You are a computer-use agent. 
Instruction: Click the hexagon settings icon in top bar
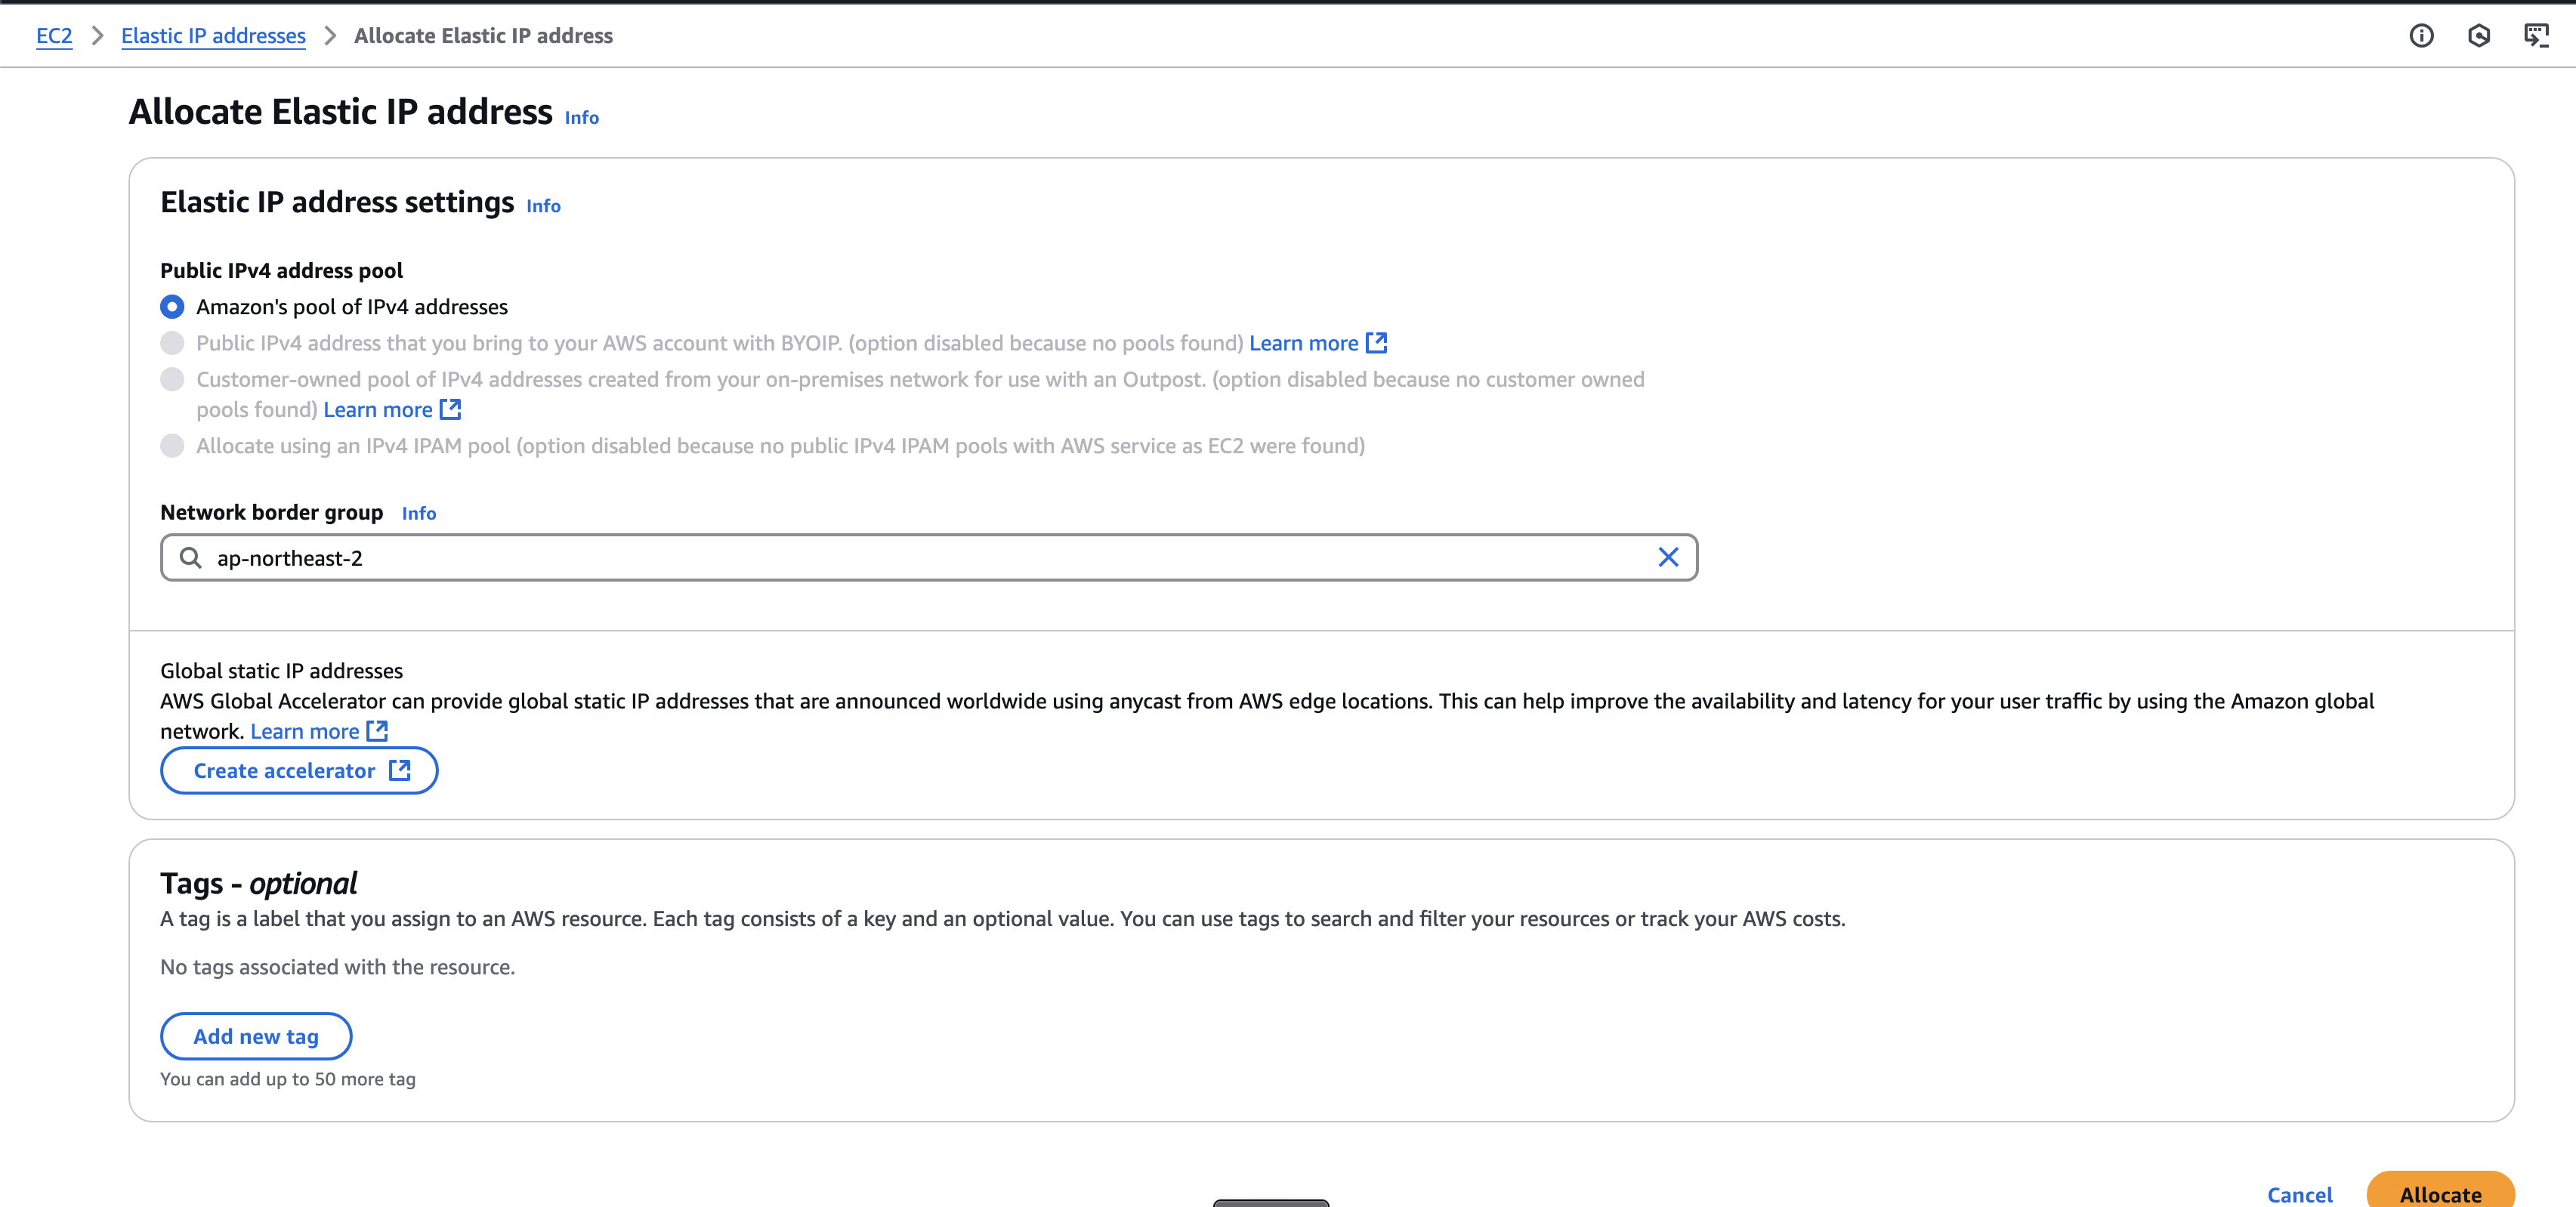(x=2479, y=36)
